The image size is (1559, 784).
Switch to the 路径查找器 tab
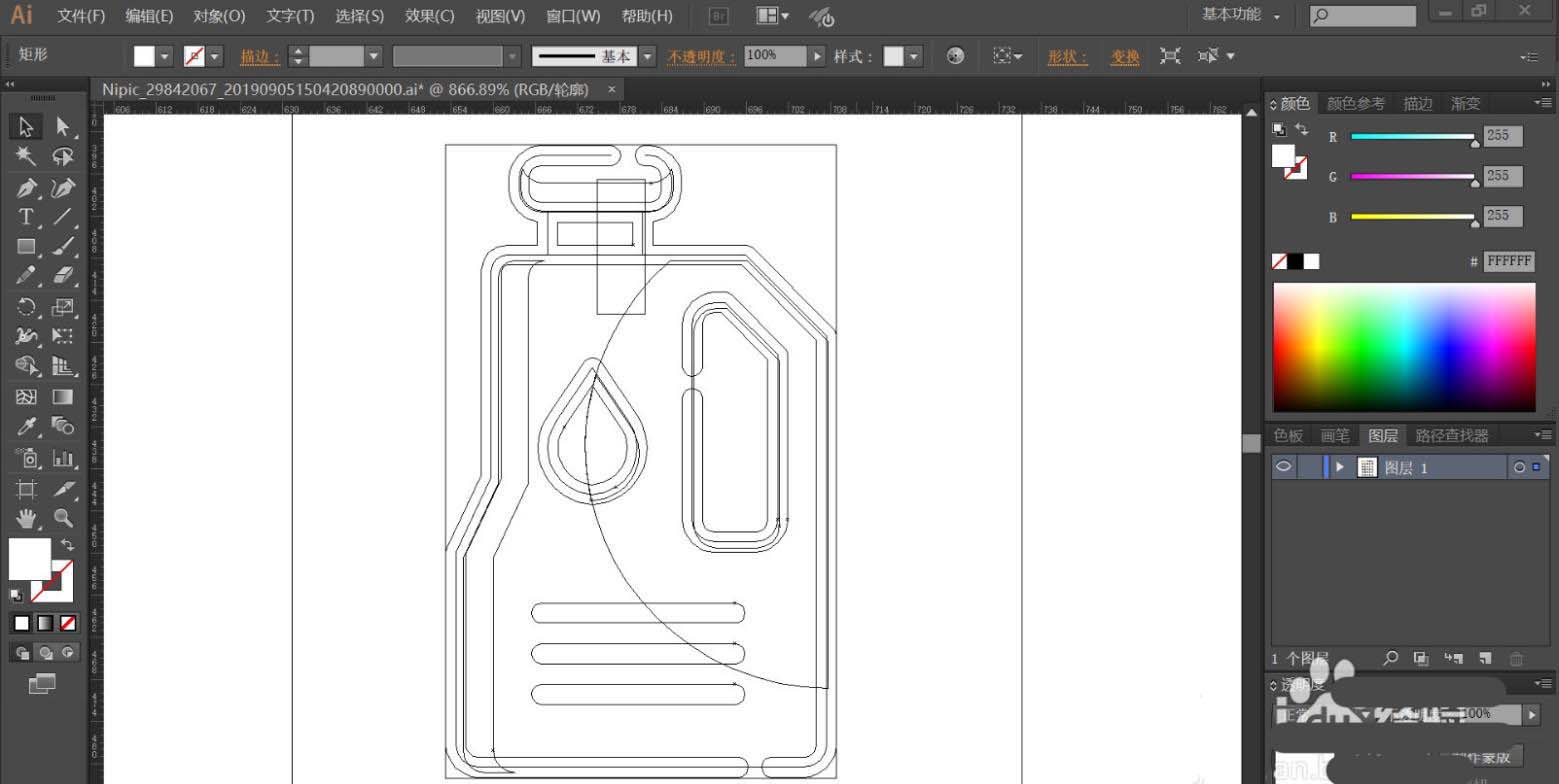[x=1452, y=436]
